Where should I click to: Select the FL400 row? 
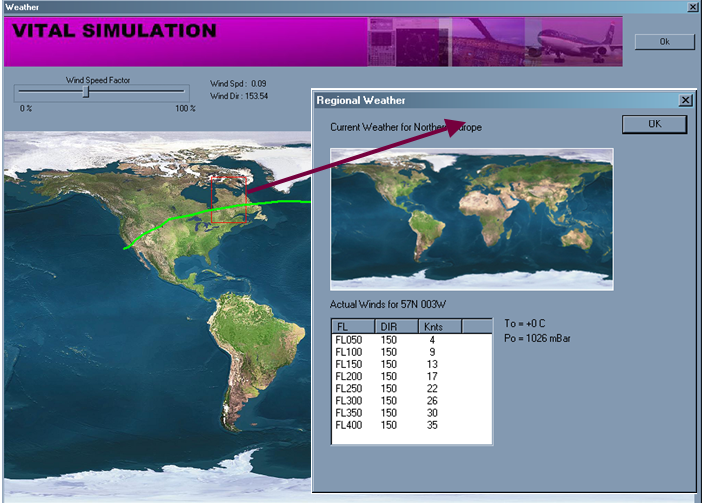[412, 425]
